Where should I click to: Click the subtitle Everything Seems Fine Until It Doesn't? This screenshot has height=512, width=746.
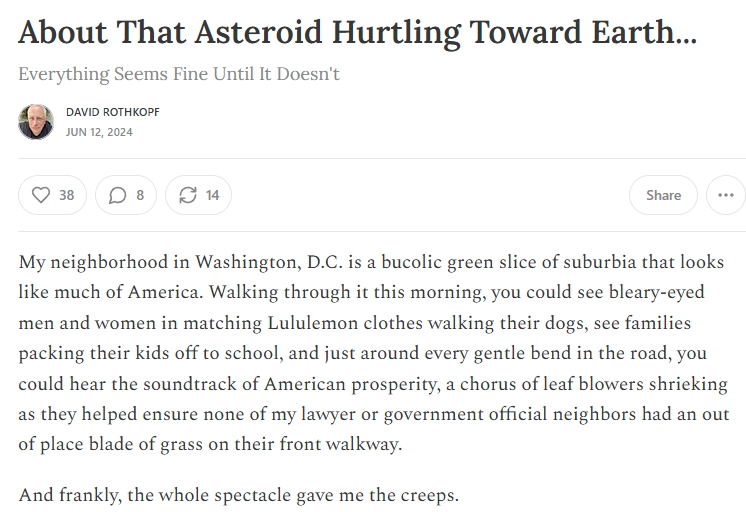179,74
